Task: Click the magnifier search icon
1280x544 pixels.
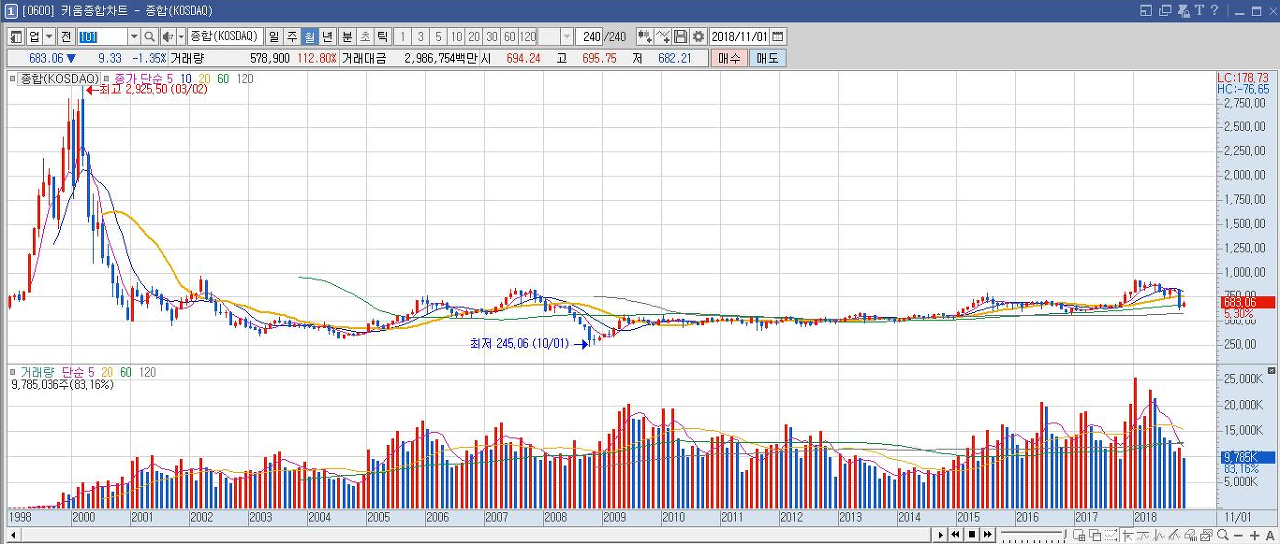Action: [x=150, y=37]
